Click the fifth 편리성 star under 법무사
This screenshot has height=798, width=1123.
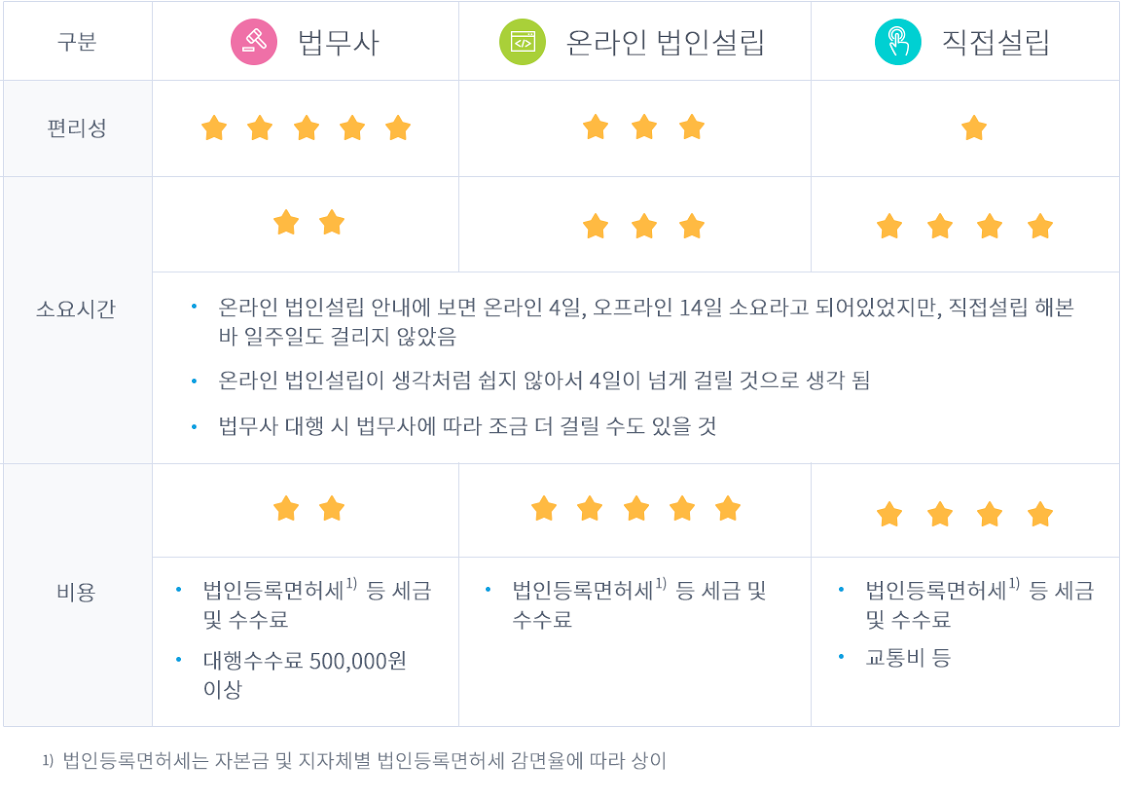(397, 128)
